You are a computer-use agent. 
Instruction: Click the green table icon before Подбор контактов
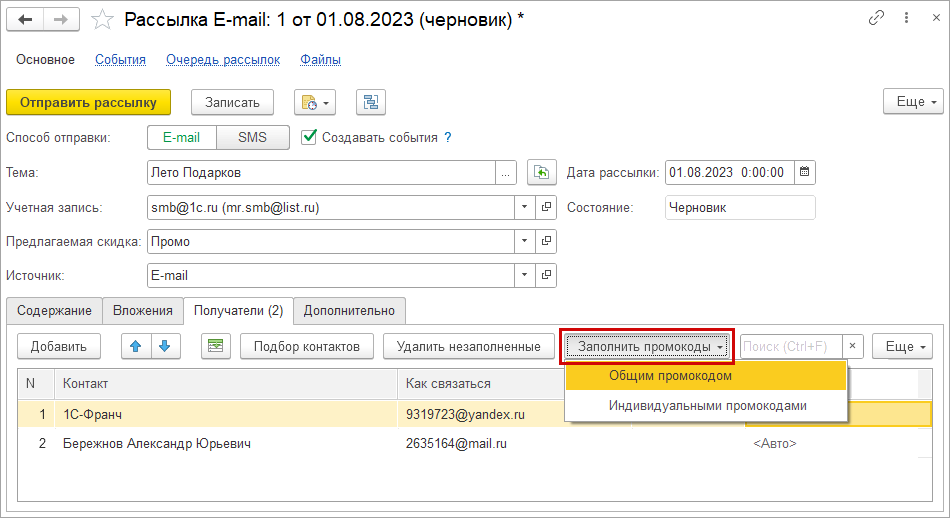pos(214,346)
